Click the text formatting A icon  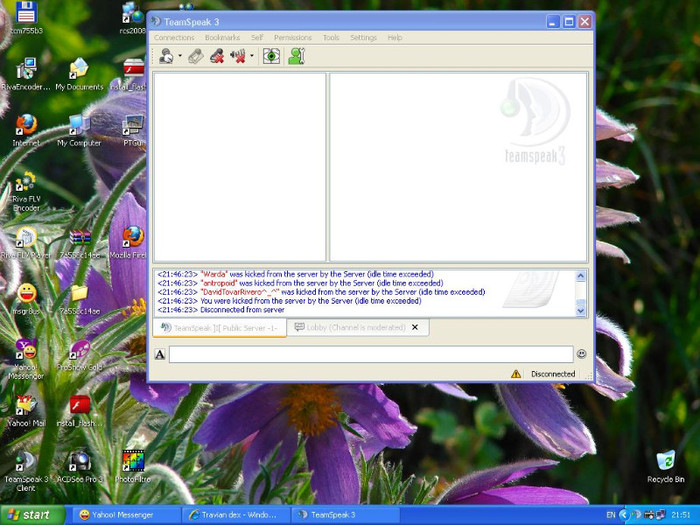tap(160, 354)
